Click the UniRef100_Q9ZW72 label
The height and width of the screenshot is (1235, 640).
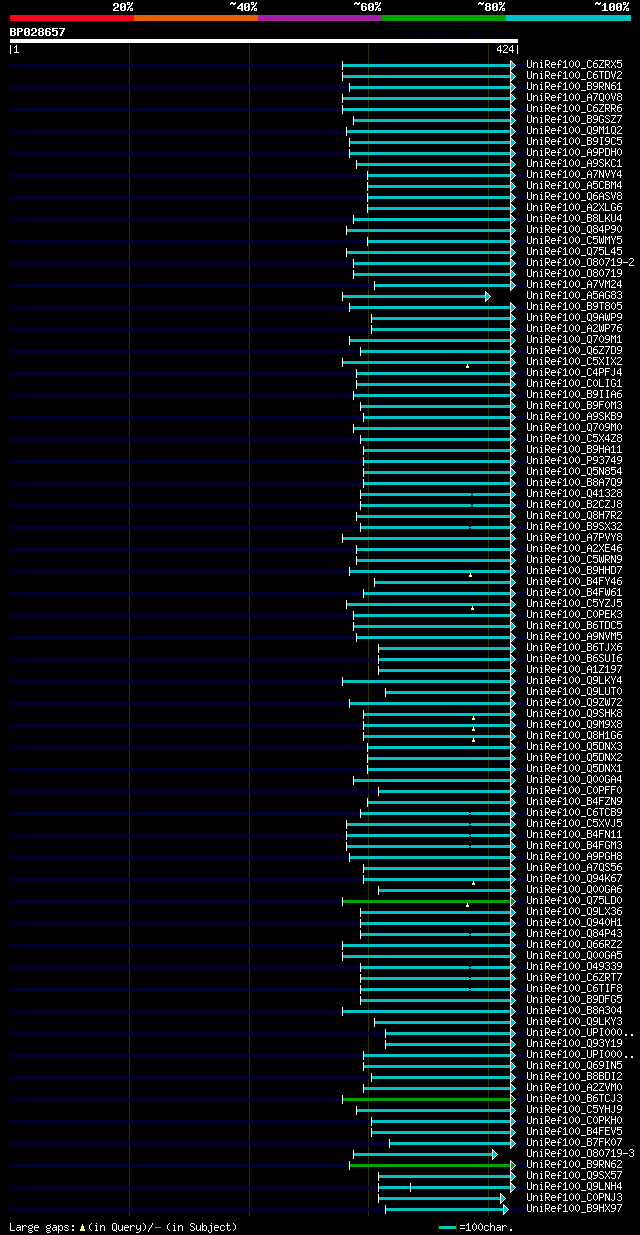click(x=574, y=702)
